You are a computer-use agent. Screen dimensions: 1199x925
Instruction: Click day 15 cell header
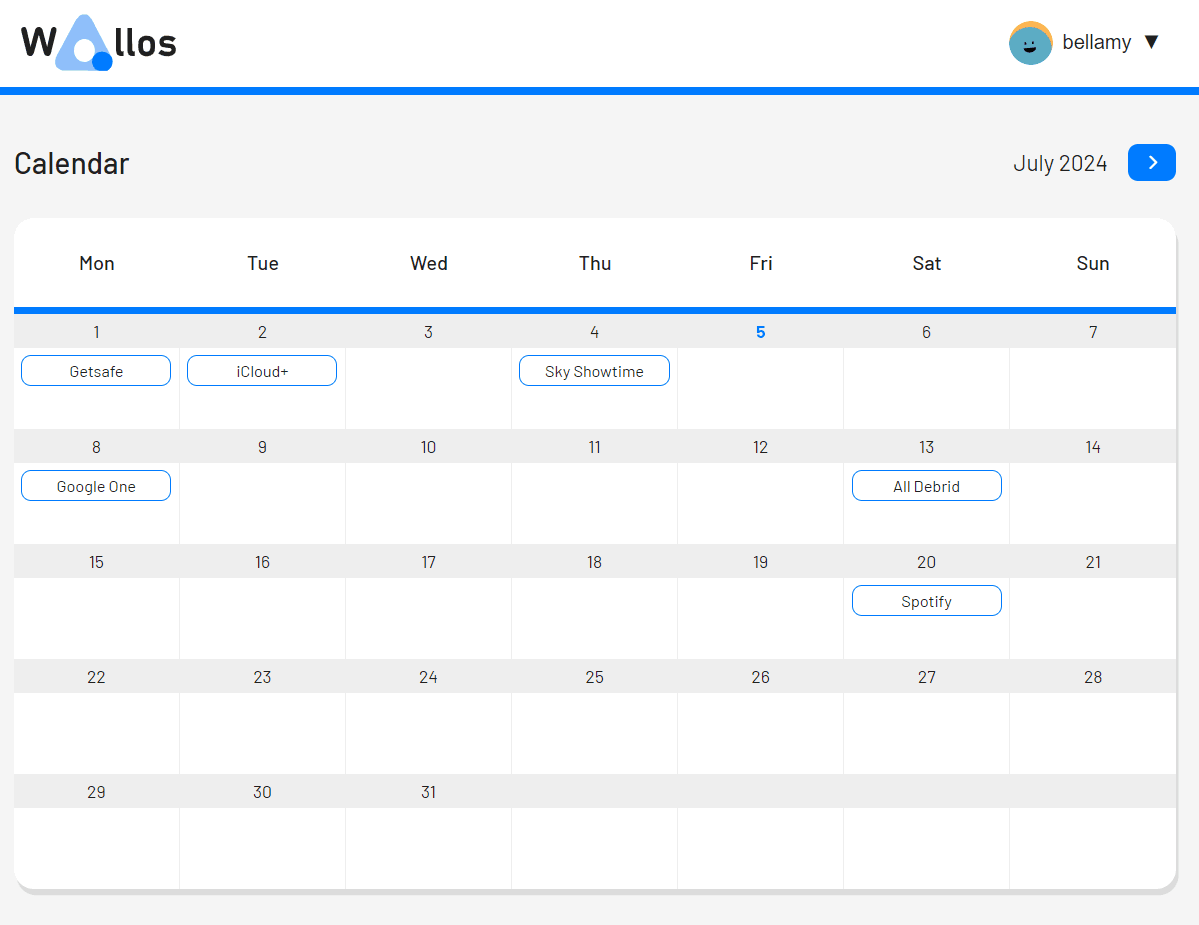96,562
